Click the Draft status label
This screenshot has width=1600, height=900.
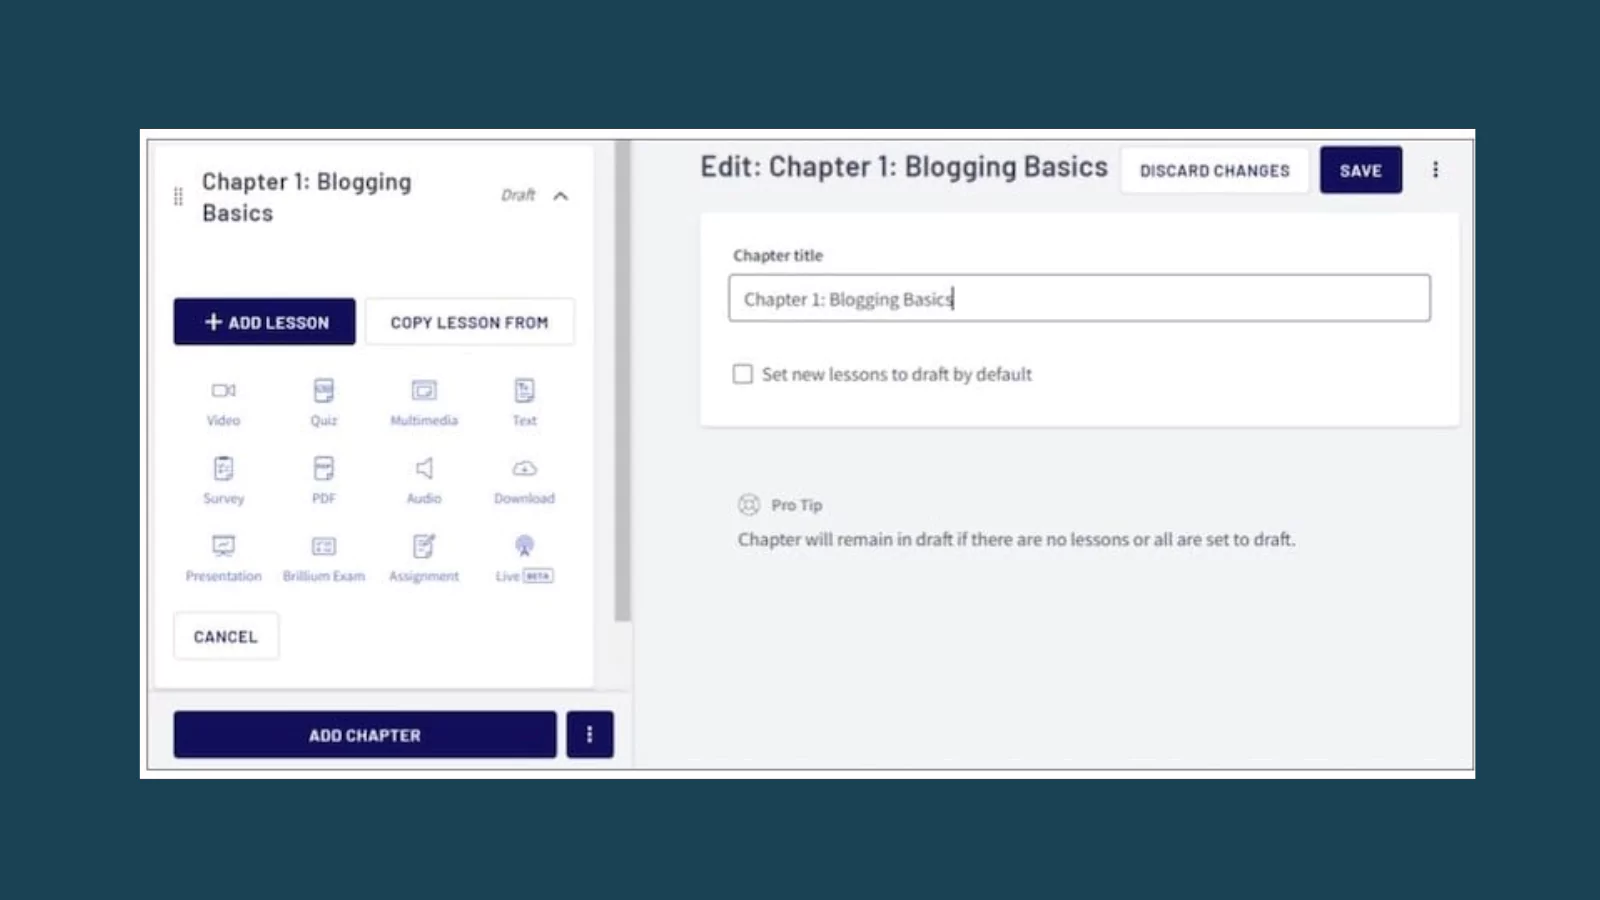coord(518,195)
